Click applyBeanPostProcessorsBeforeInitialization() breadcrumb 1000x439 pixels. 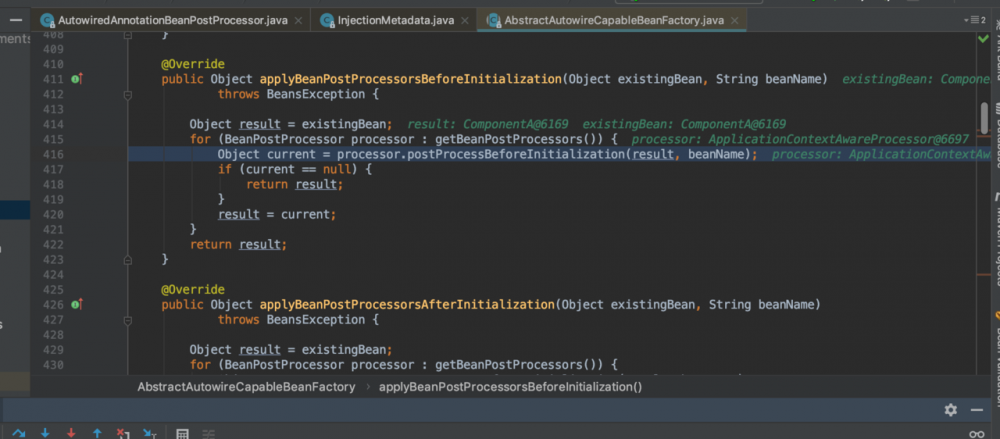pyautogui.click(x=510, y=387)
